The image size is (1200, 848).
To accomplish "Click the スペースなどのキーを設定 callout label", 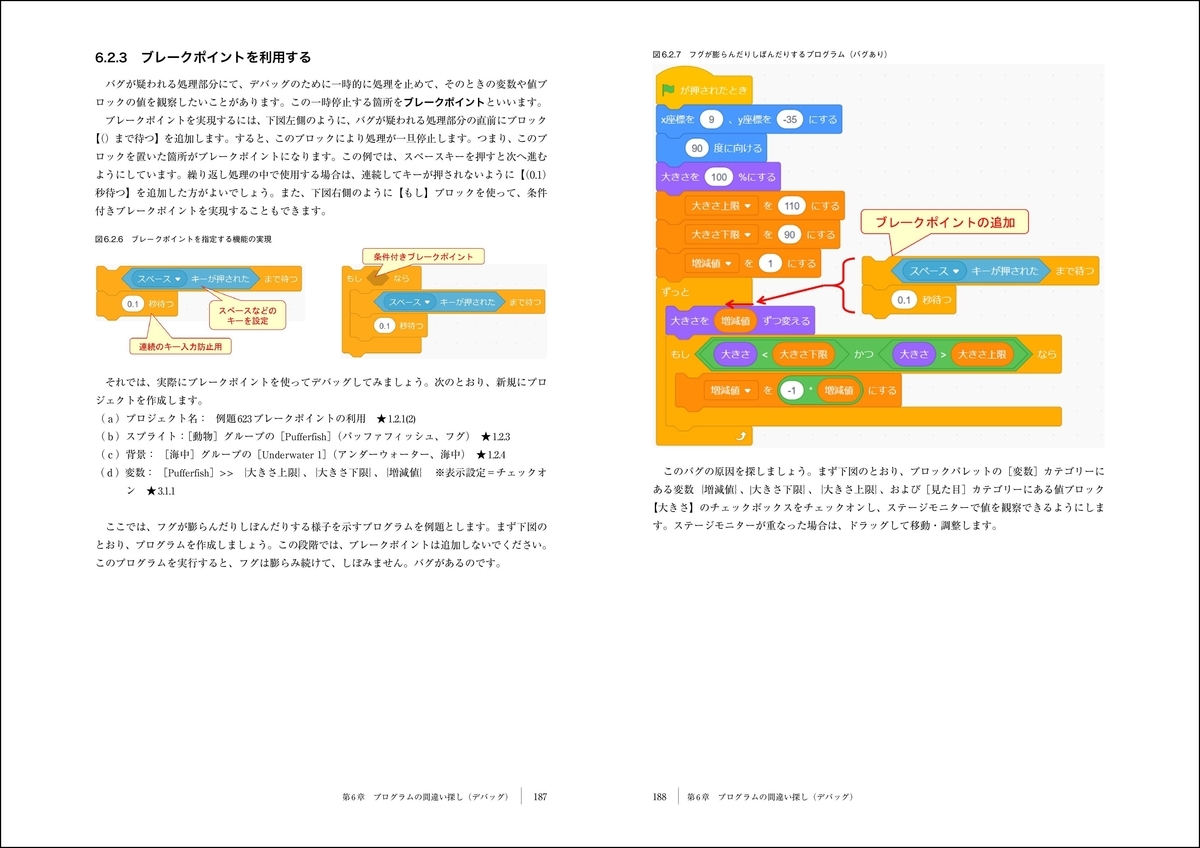I will 246,316.
